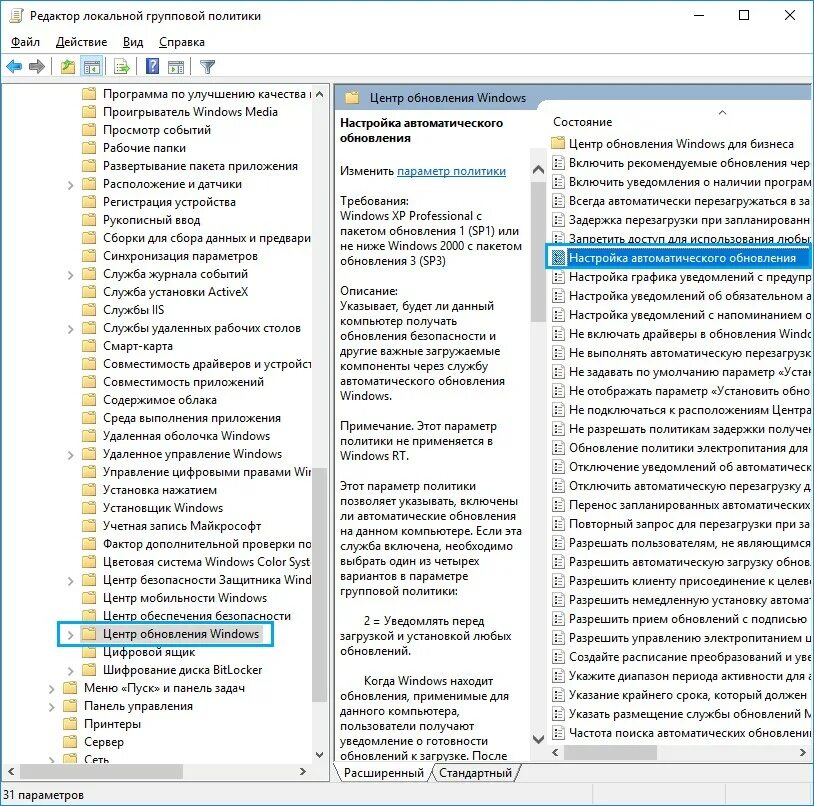Click policy icon of Не включать драйверы в обновления
Screen dimensions: 814x806
pyautogui.click(x=558, y=334)
